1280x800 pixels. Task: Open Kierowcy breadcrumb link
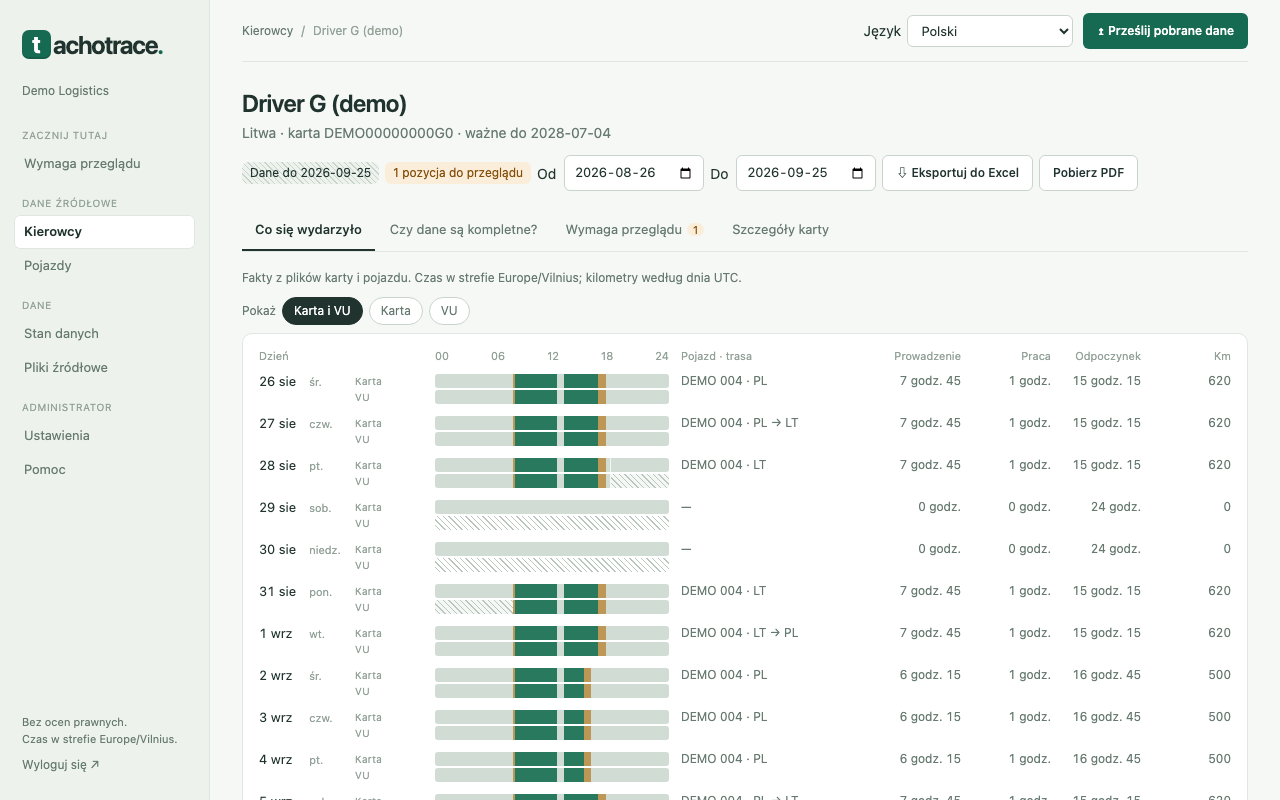coord(267,31)
